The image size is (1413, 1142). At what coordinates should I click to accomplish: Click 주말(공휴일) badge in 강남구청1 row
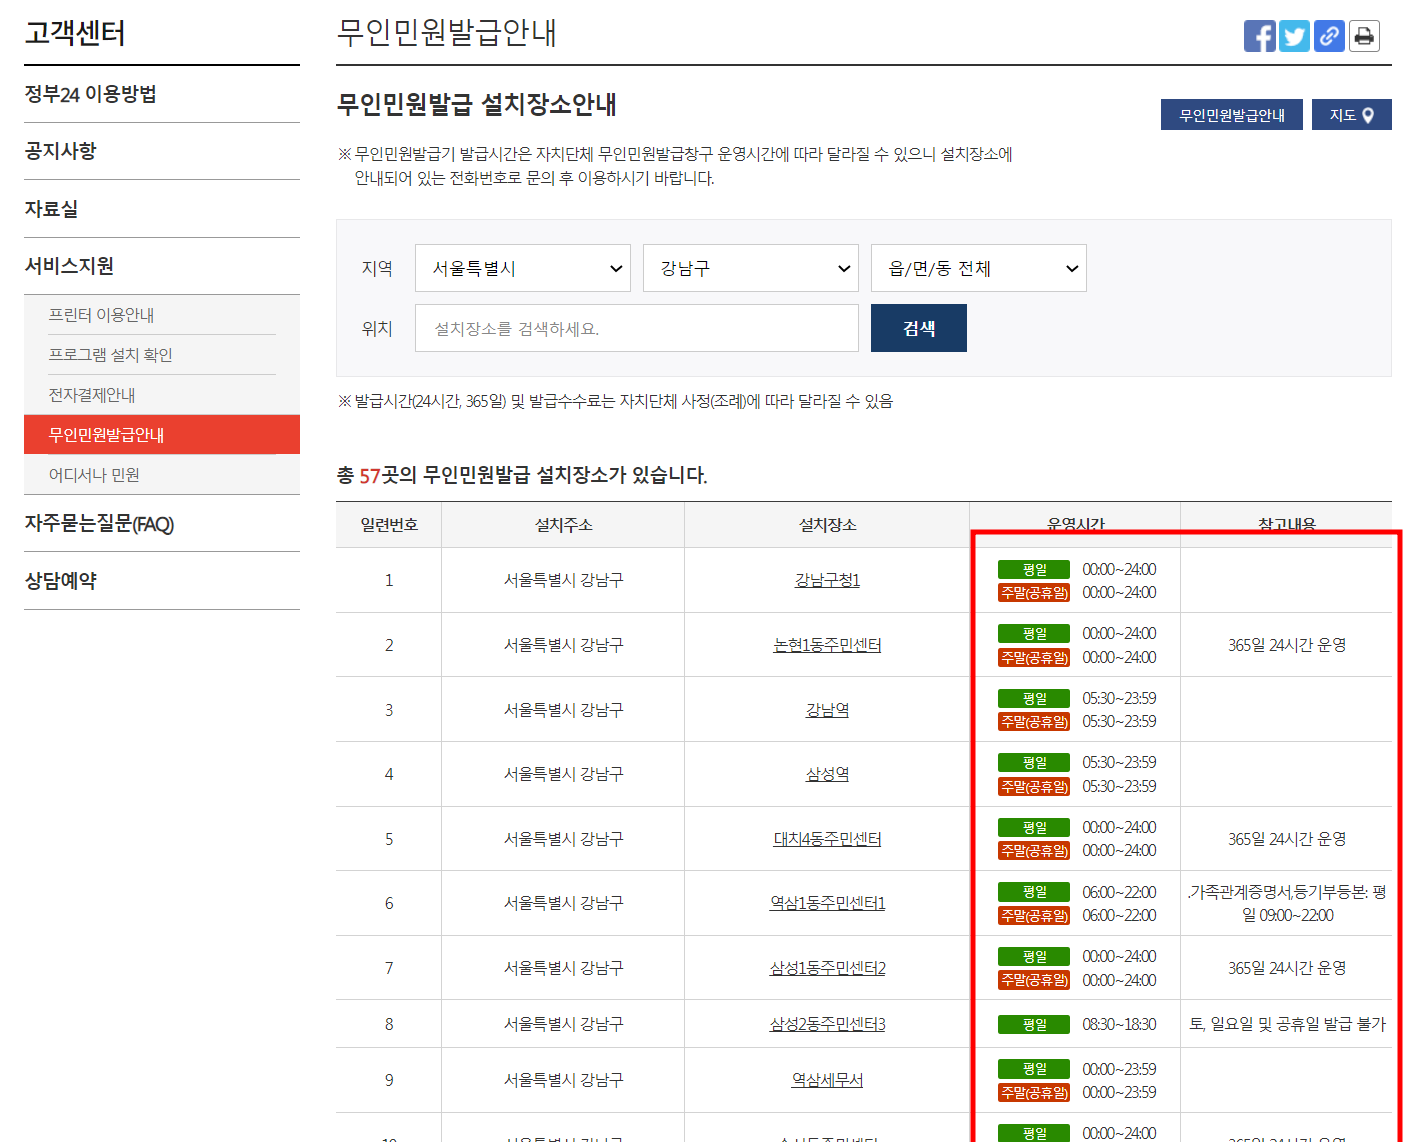[1034, 593]
